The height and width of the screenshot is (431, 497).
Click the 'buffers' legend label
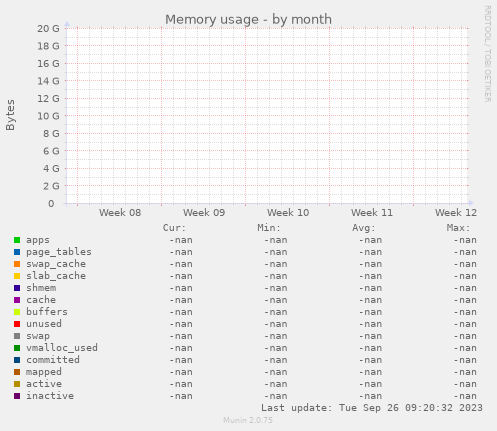point(47,312)
